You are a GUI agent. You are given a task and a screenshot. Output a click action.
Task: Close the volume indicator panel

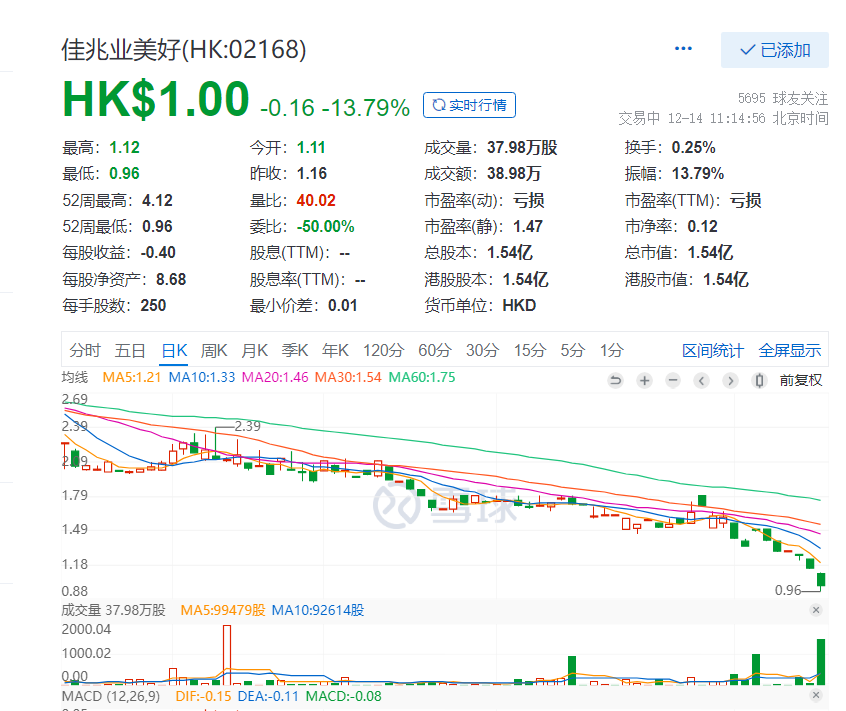[816, 610]
